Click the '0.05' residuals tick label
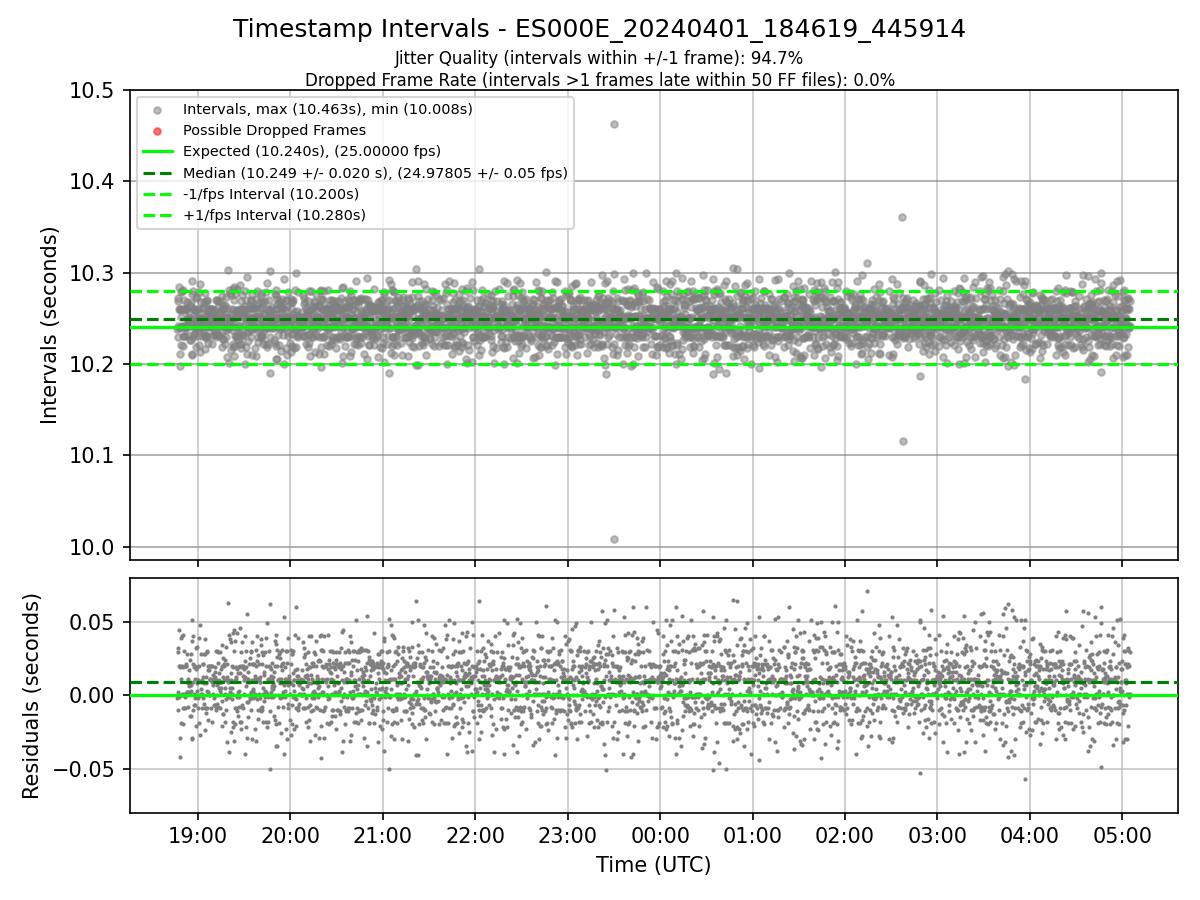 pos(91,622)
